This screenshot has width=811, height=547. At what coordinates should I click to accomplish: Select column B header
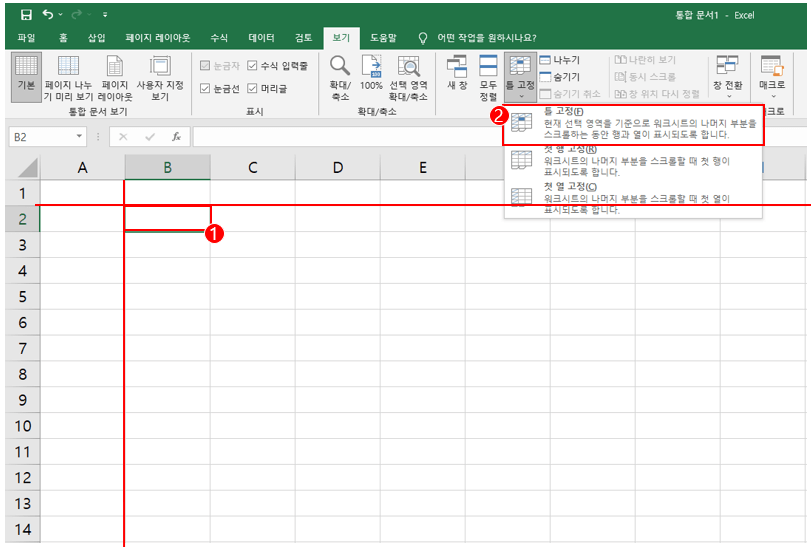167,168
